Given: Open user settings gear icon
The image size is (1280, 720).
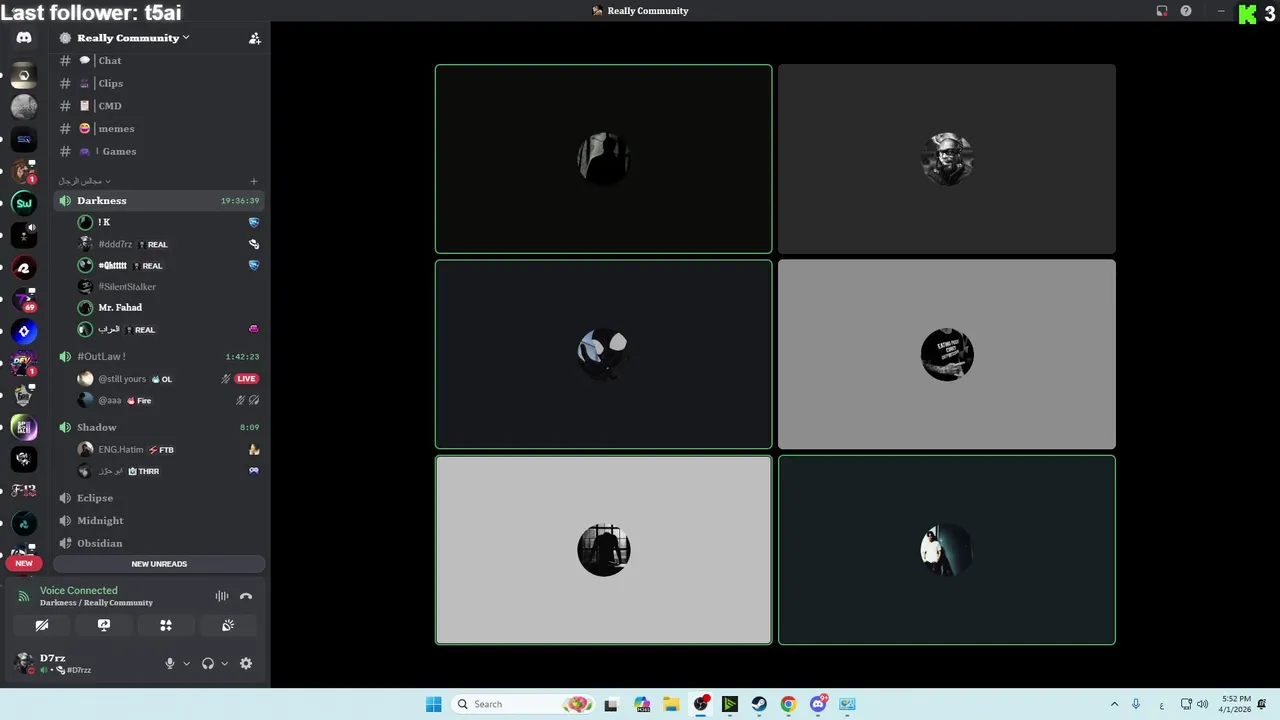Looking at the screenshot, I should (246, 663).
